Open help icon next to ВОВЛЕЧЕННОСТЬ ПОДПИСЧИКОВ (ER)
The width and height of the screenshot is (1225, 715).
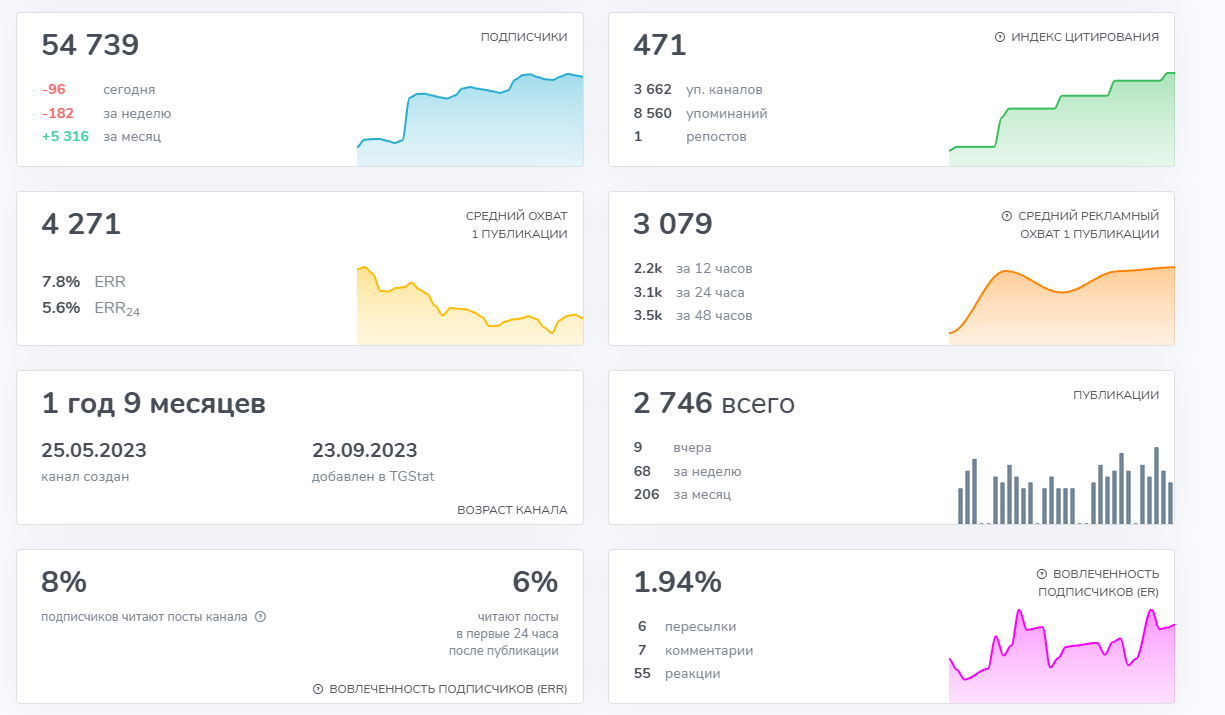pyautogui.click(x=1041, y=574)
